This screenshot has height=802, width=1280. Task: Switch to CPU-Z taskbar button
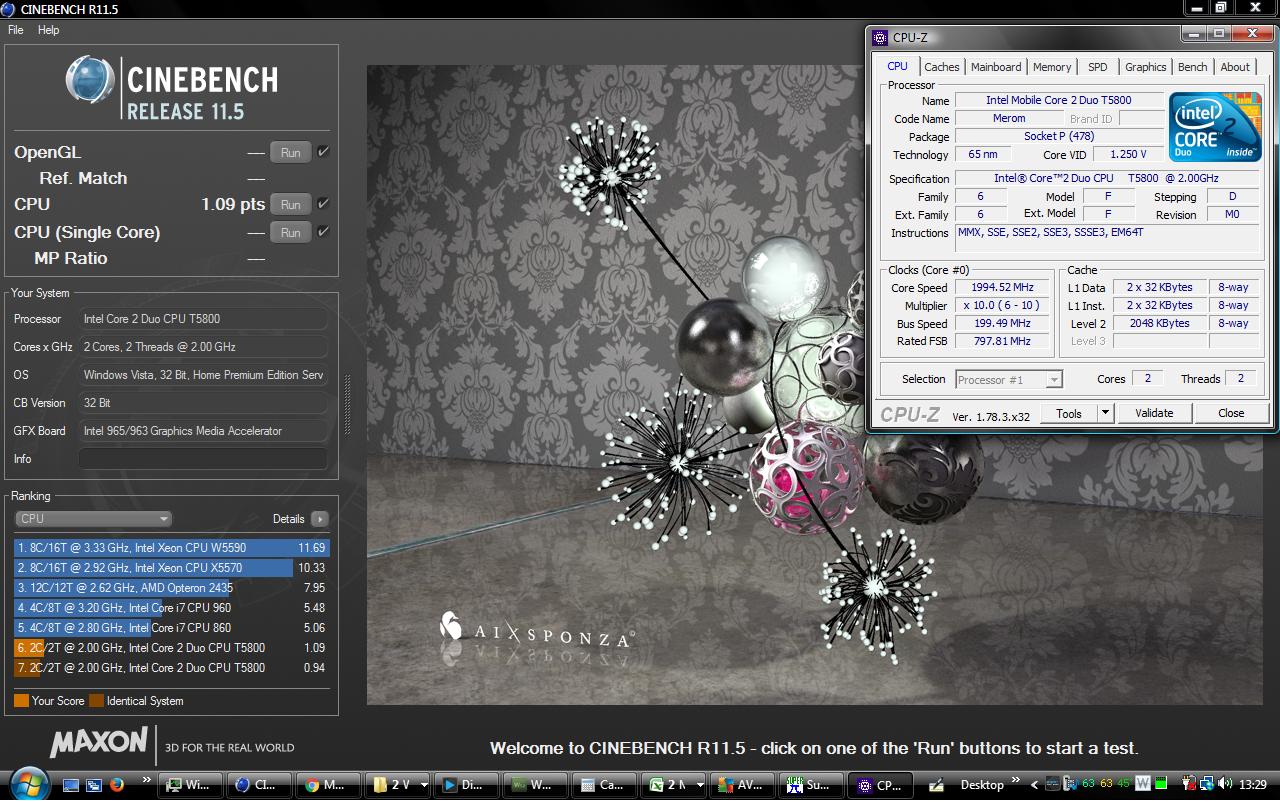click(878, 785)
